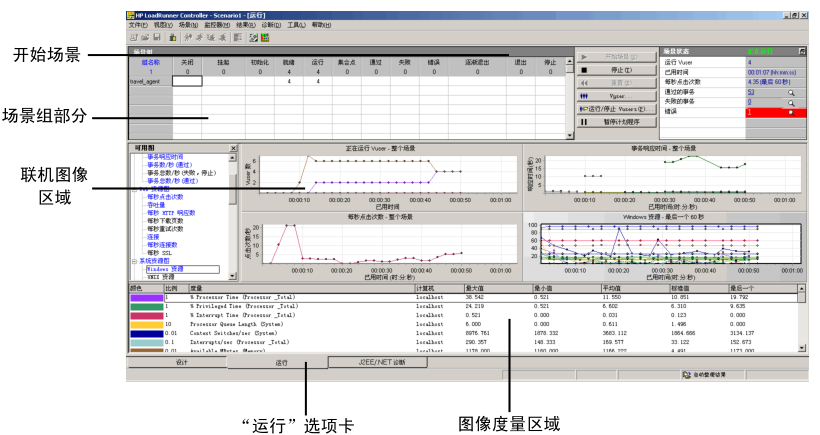Collapse the 系统资源图 tree node

(134, 261)
